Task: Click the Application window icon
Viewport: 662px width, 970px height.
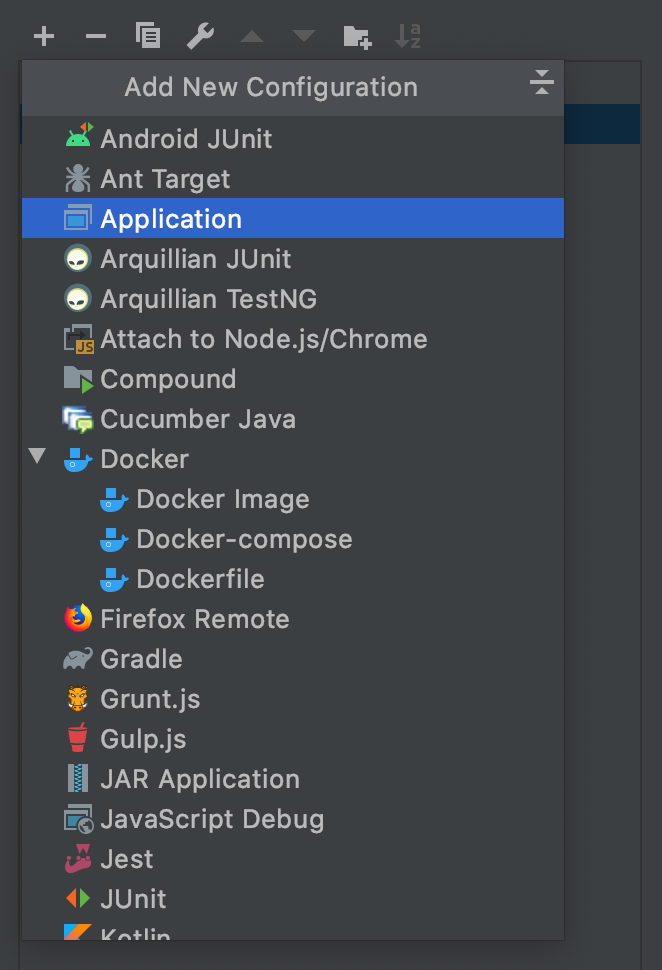Action: (x=78, y=218)
